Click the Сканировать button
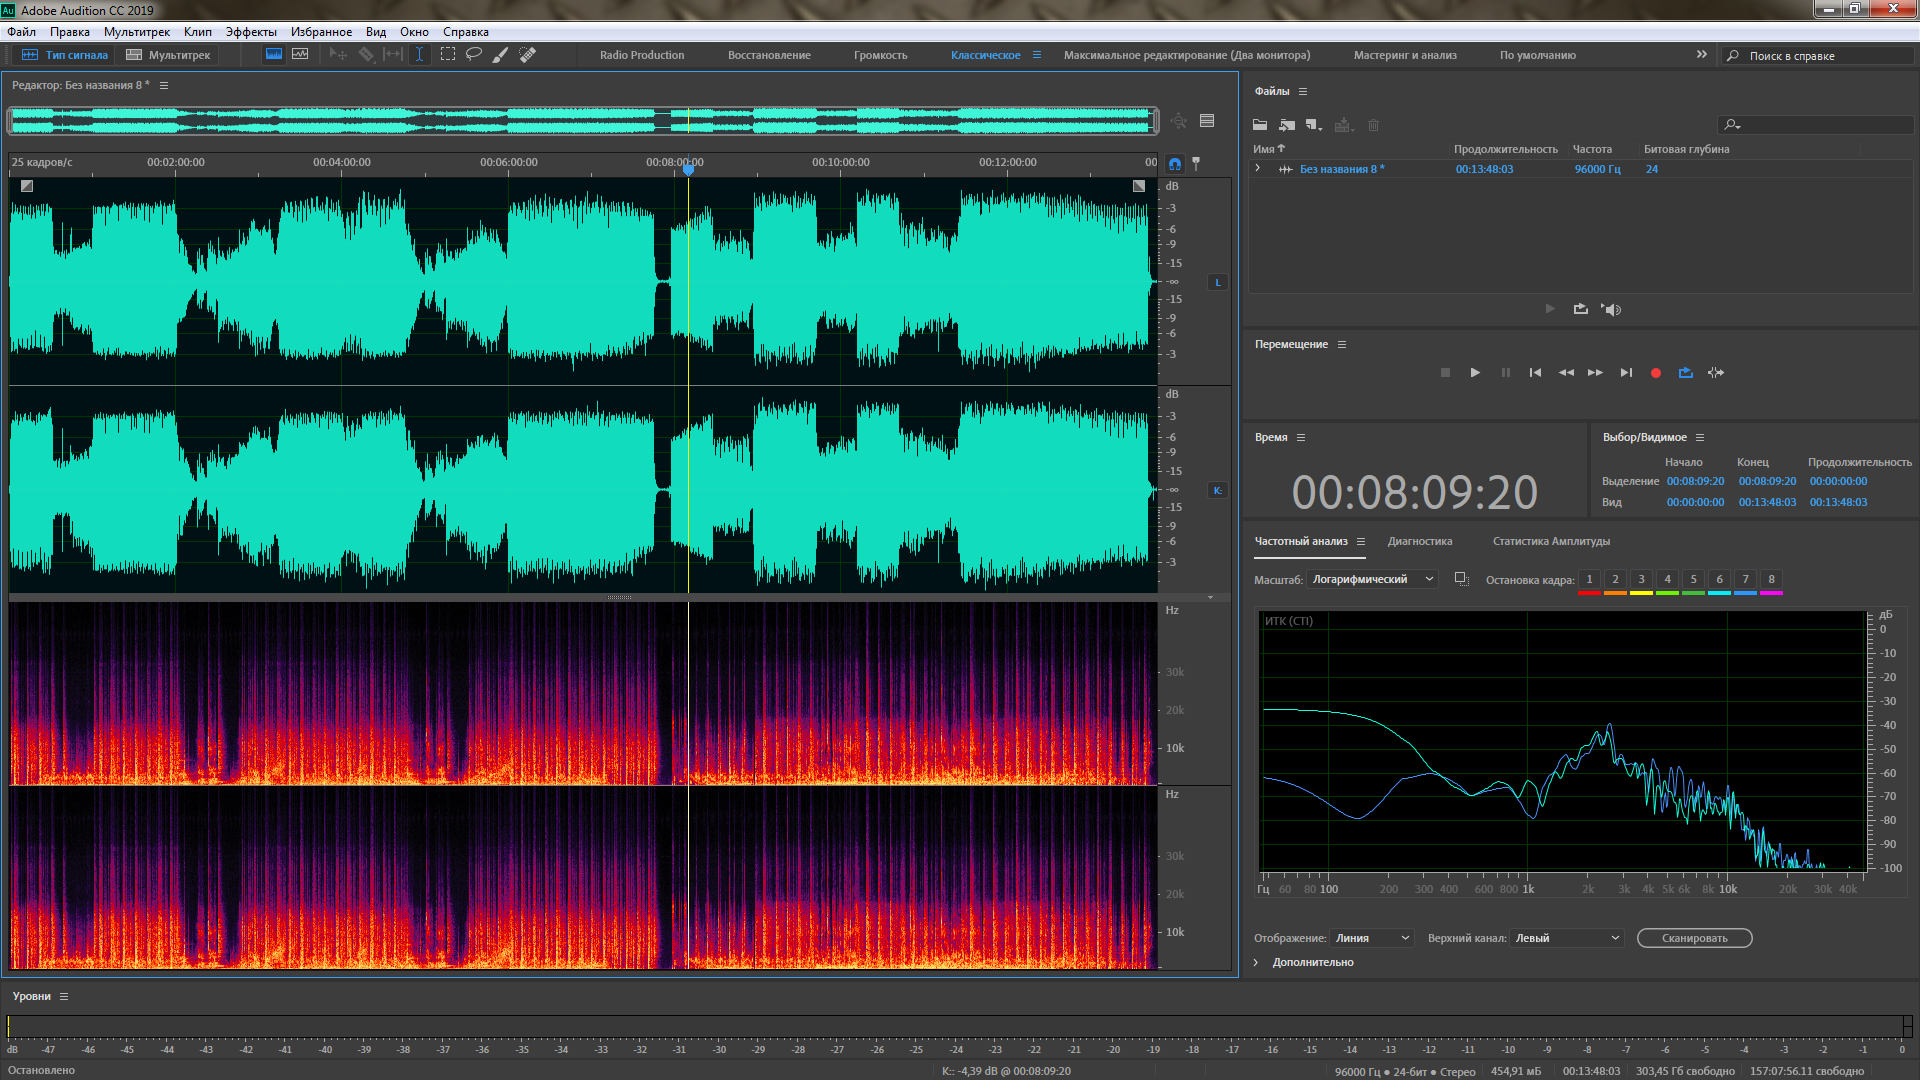1920x1080 pixels. pyautogui.click(x=1694, y=938)
